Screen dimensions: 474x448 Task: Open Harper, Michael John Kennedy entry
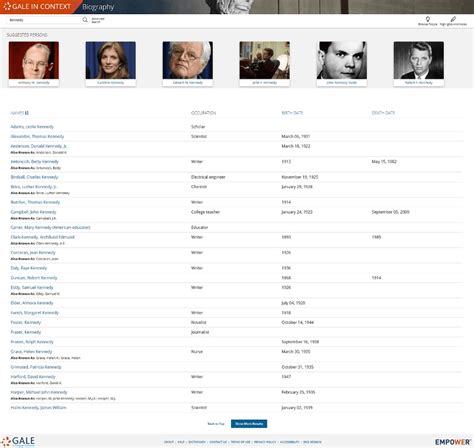[x=39, y=392]
